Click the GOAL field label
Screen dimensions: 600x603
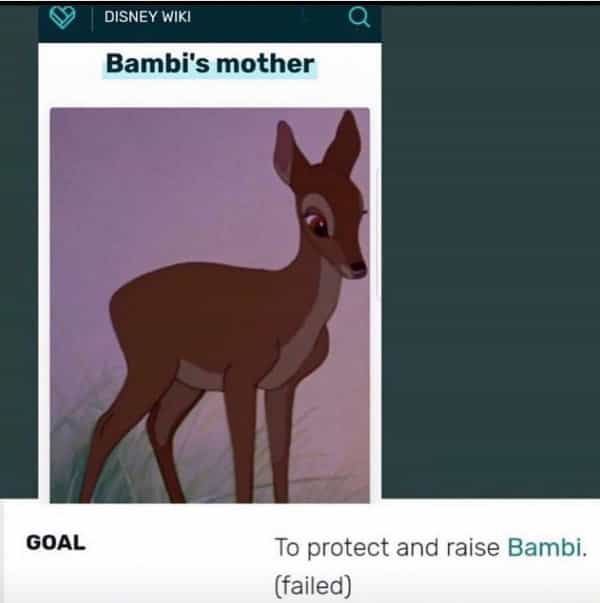click(x=56, y=543)
